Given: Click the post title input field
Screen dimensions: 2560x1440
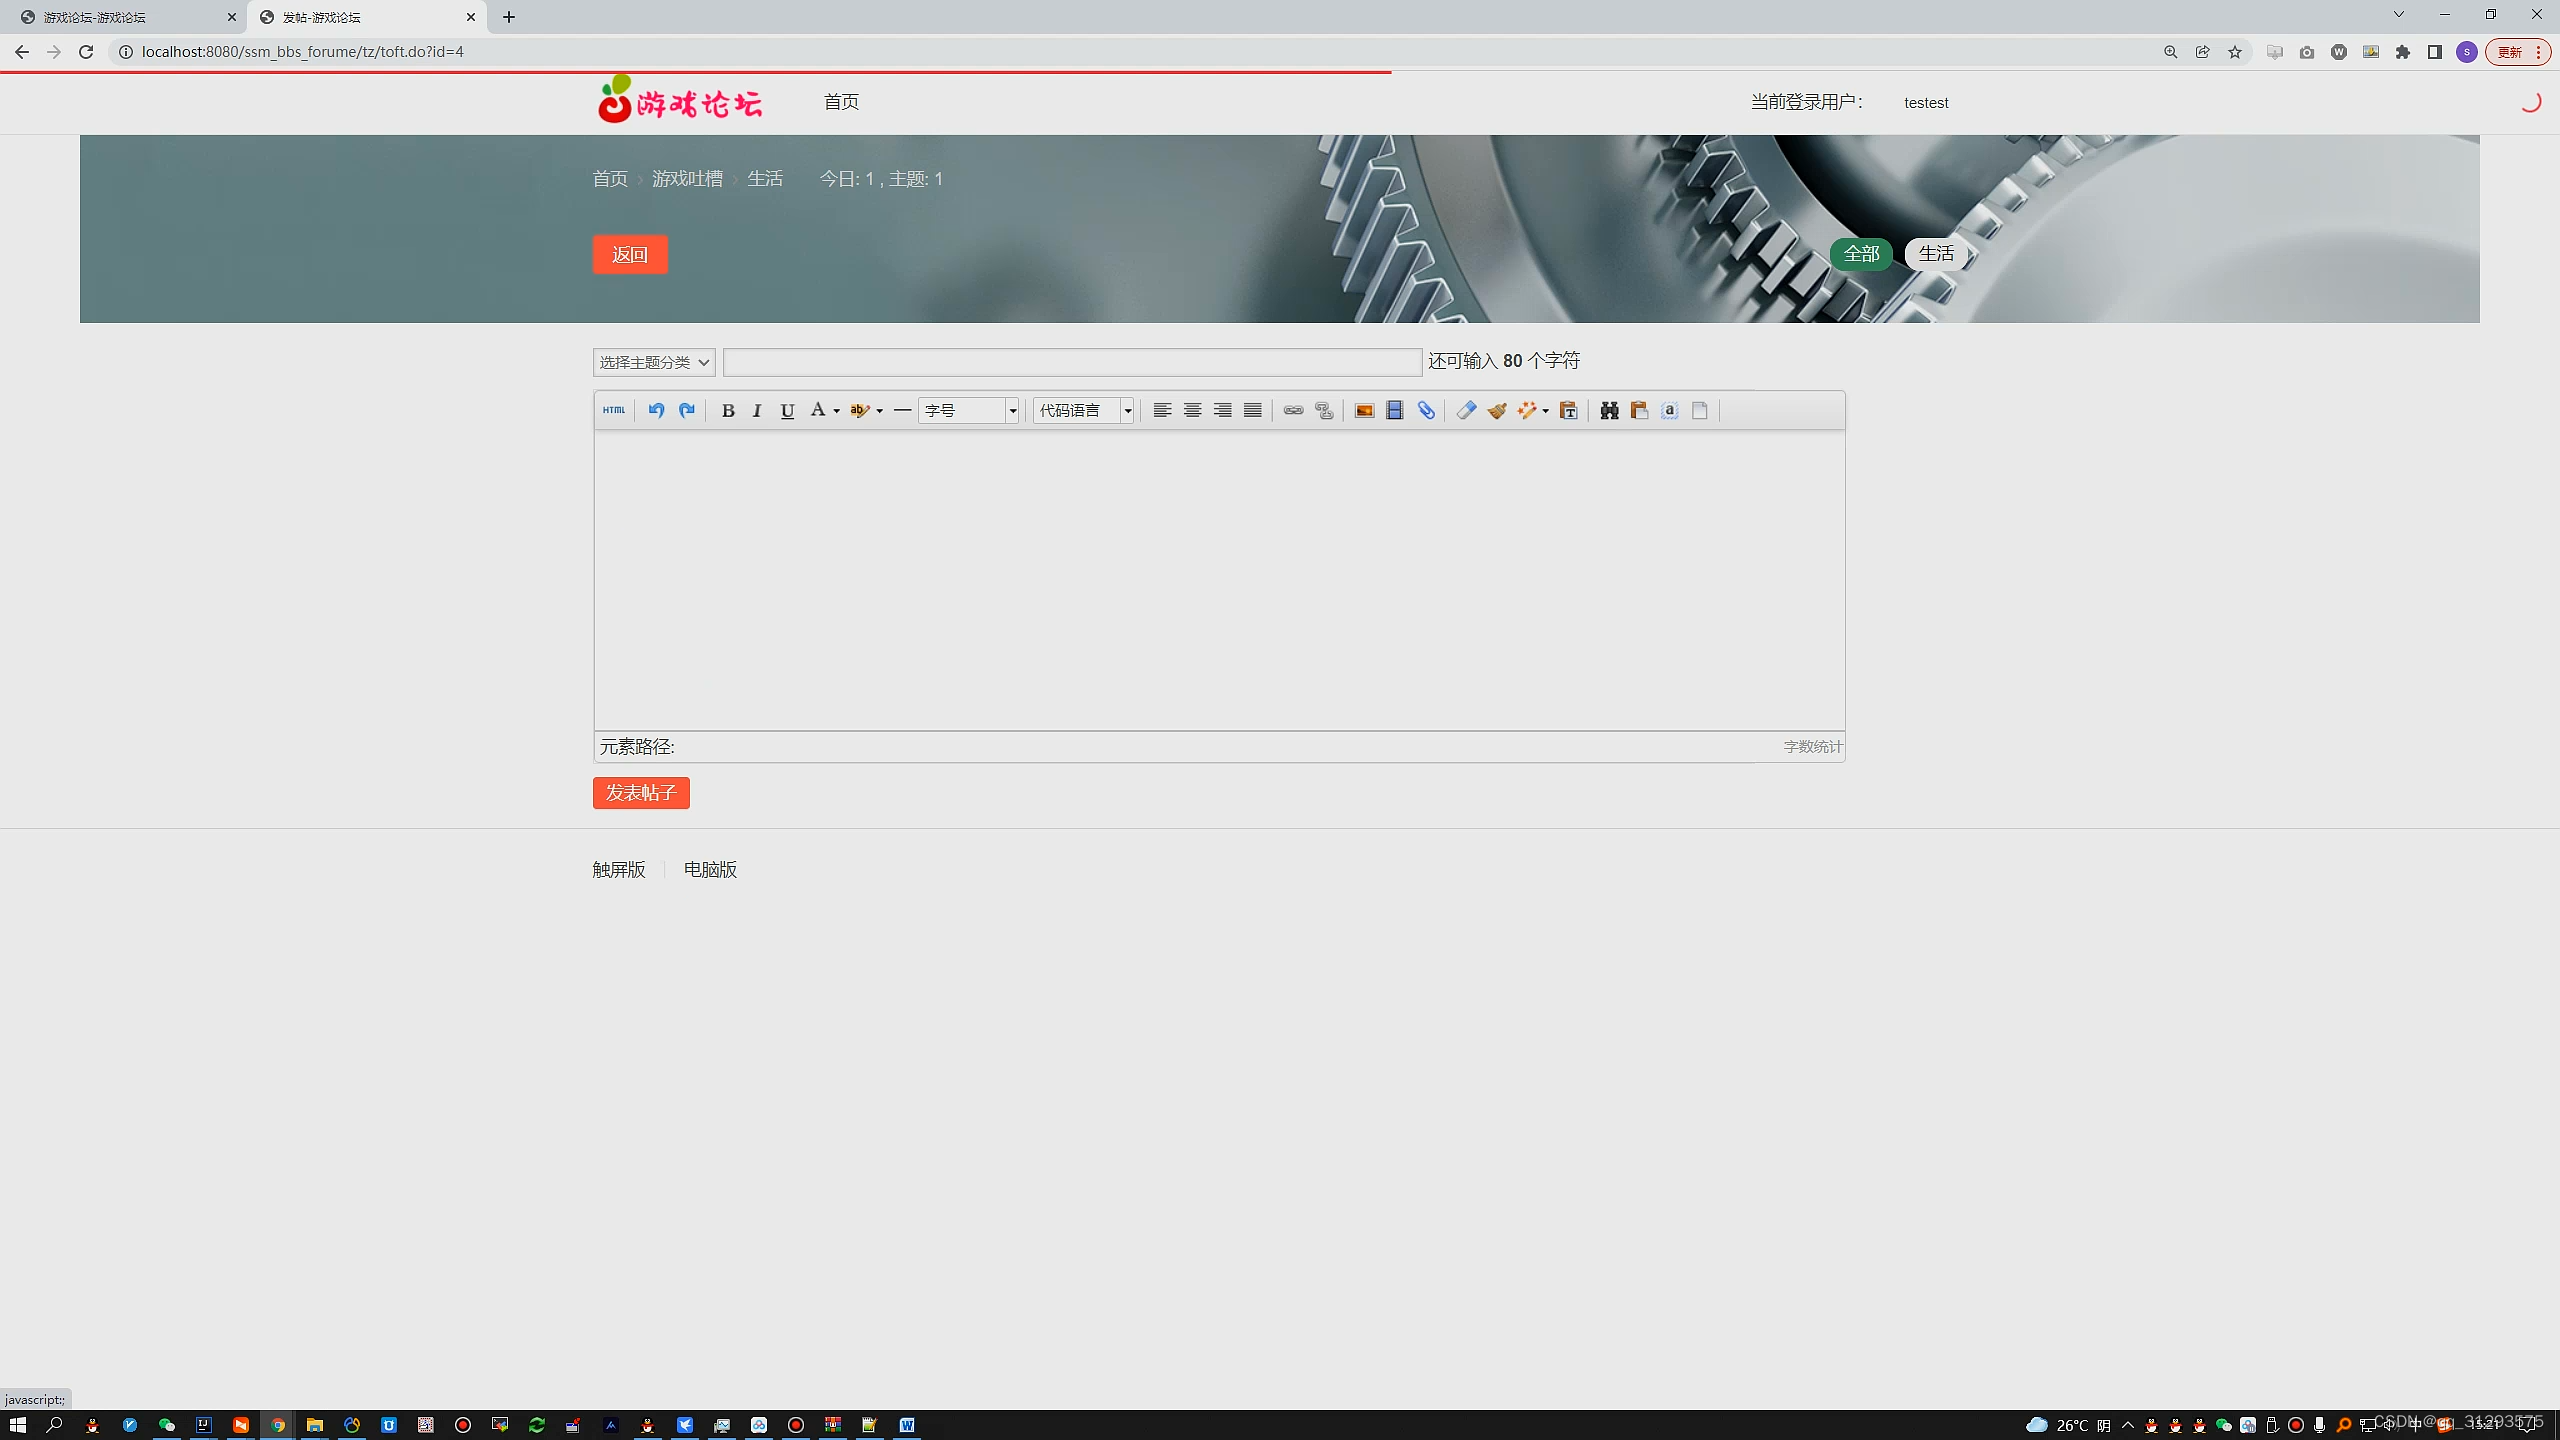Looking at the screenshot, I should pyautogui.click(x=1072, y=362).
